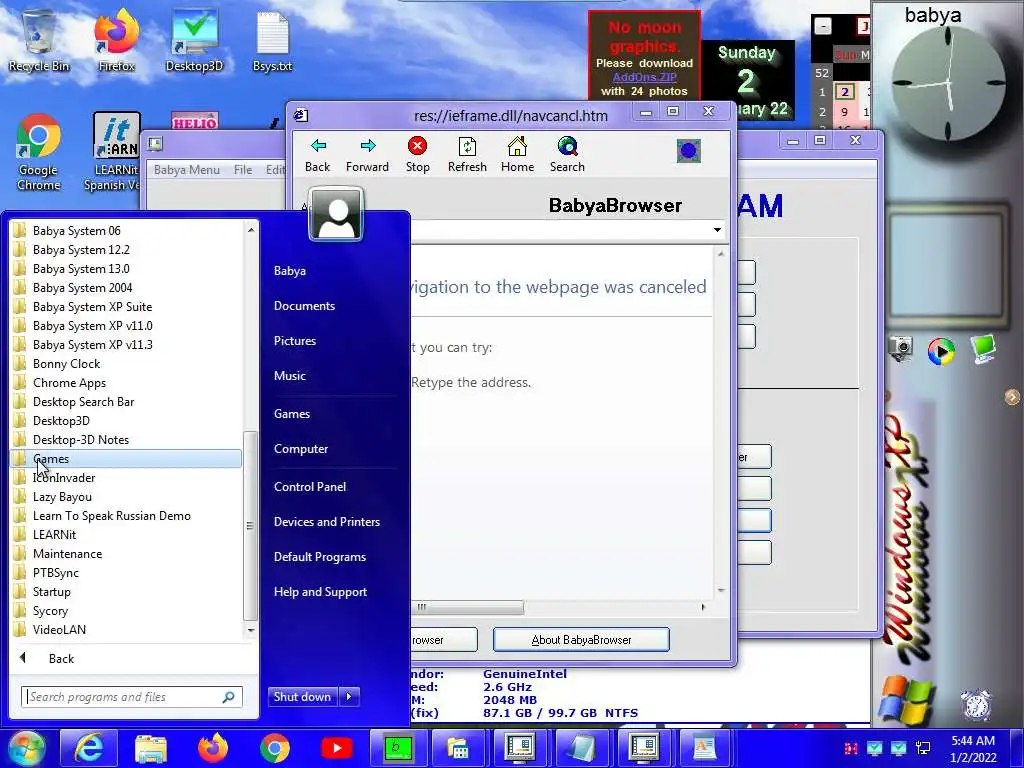Open the LEARNit Spanish desktop icon
Screen dimensions: 1024x768
pos(116,152)
